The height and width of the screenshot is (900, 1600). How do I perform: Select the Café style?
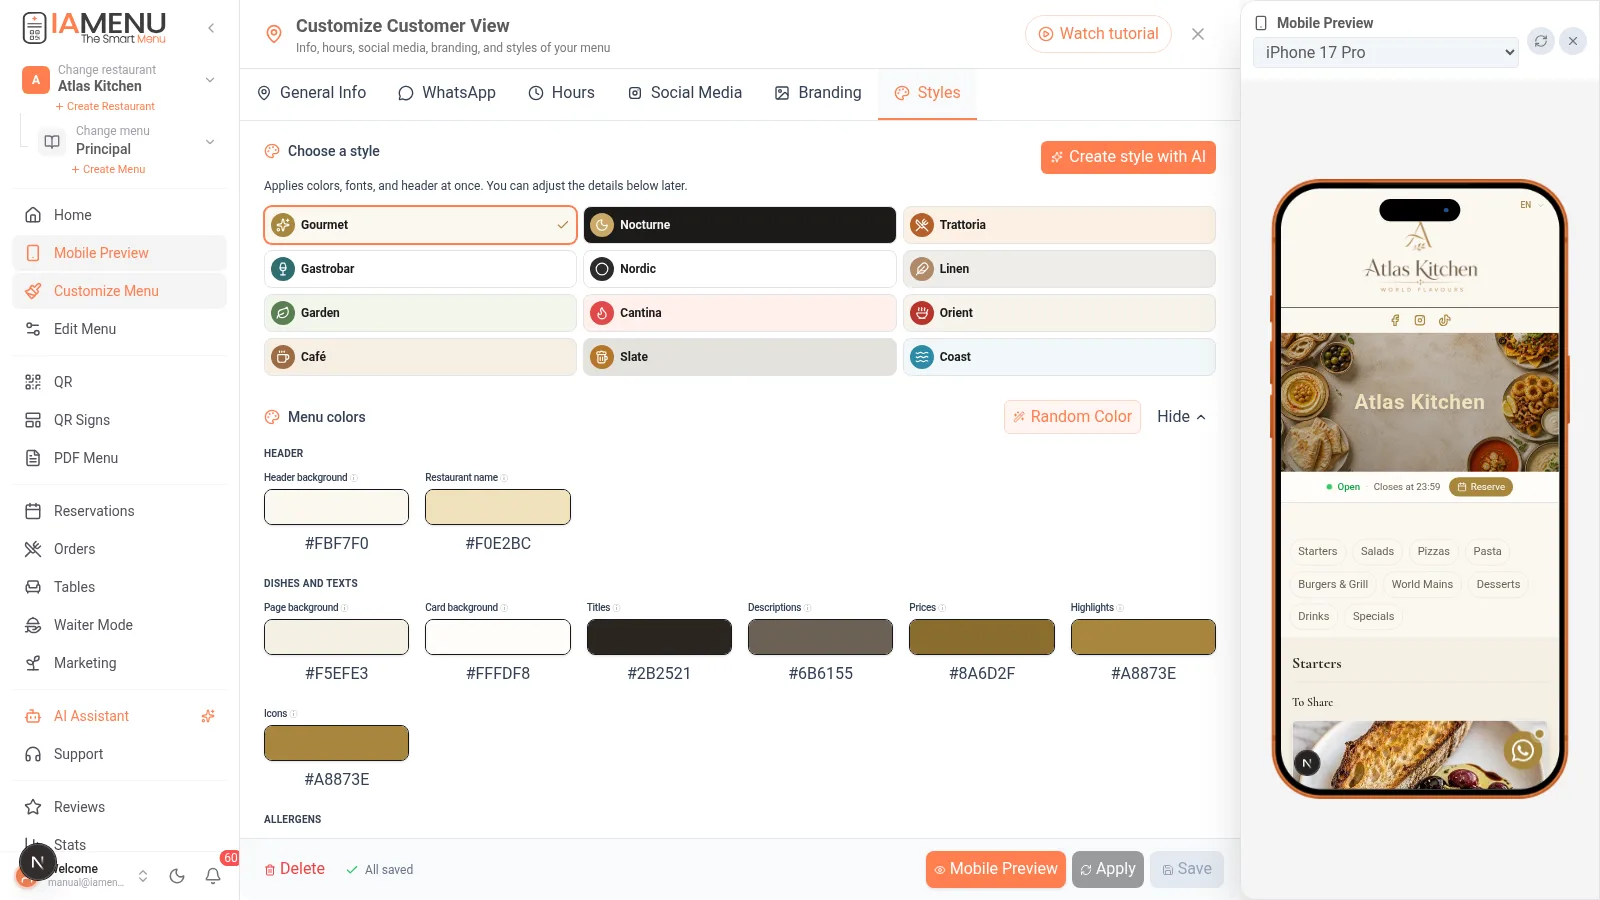click(420, 357)
